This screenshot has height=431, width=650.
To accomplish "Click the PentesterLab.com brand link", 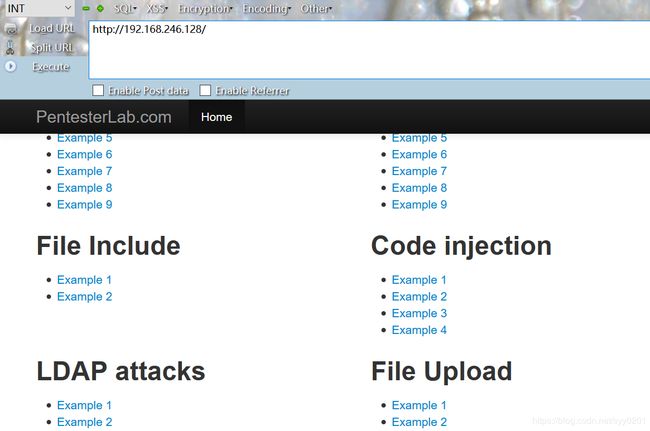I will point(104,117).
